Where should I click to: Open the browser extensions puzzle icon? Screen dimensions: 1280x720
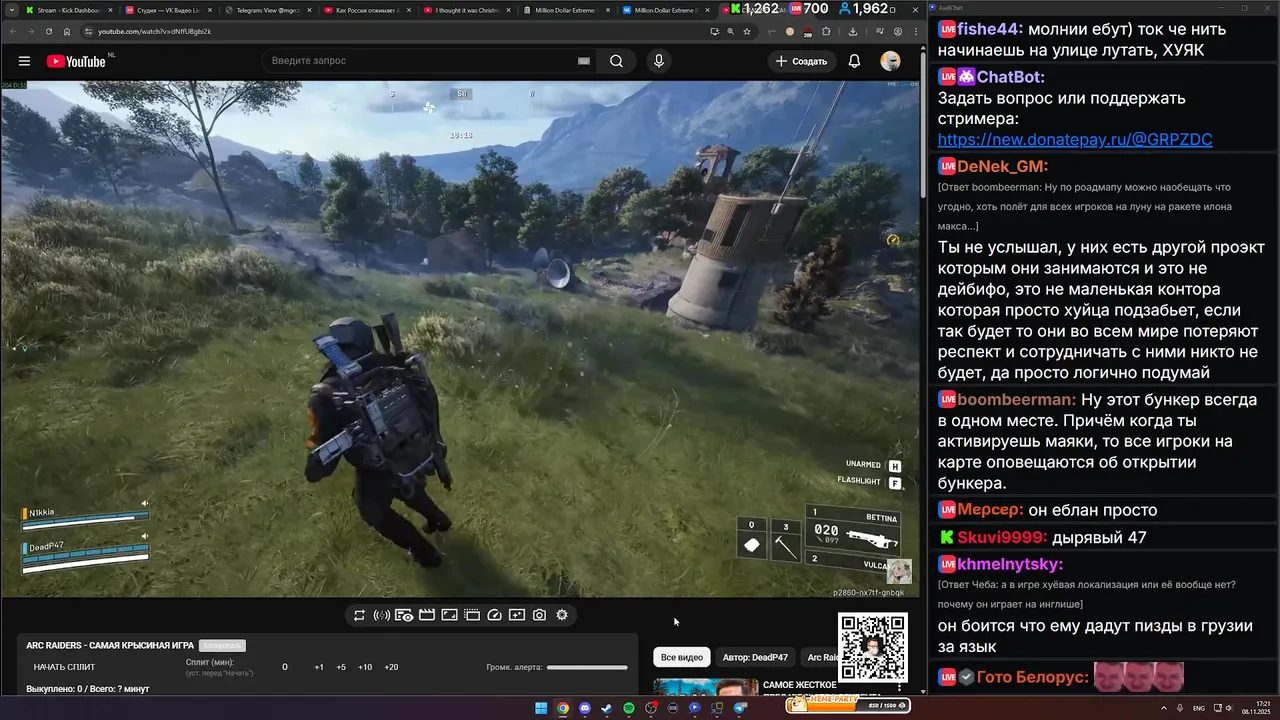[826, 31]
